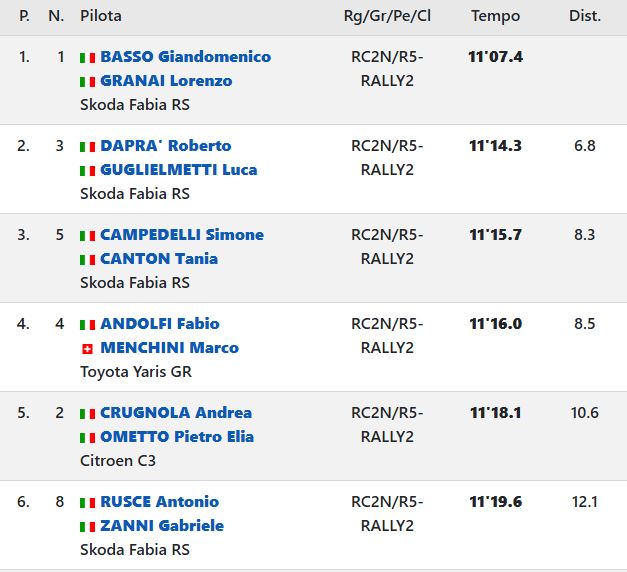Viewport: 627px width, 572px height.
Task: Click the Toyota Yaris GR car text
Action: pos(135,372)
